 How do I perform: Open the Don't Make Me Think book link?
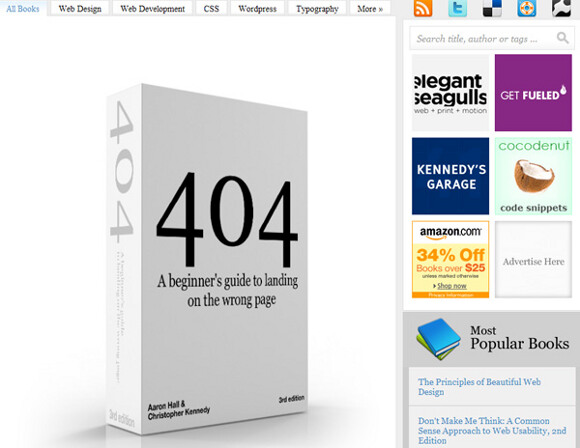[x=492, y=431]
